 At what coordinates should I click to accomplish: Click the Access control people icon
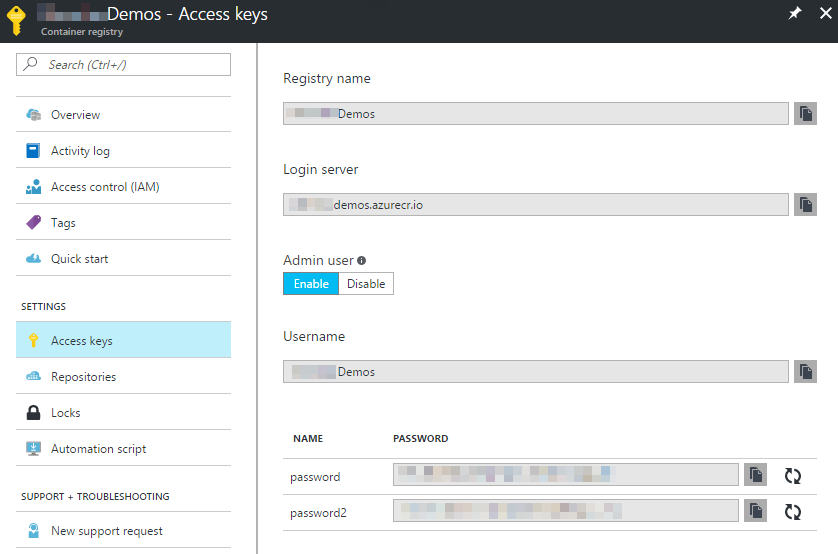[x=34, y=186]
